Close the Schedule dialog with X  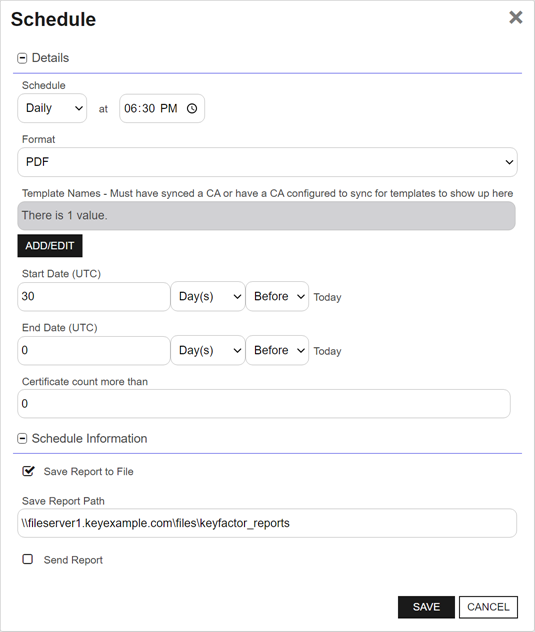click(x=516, y=17)
